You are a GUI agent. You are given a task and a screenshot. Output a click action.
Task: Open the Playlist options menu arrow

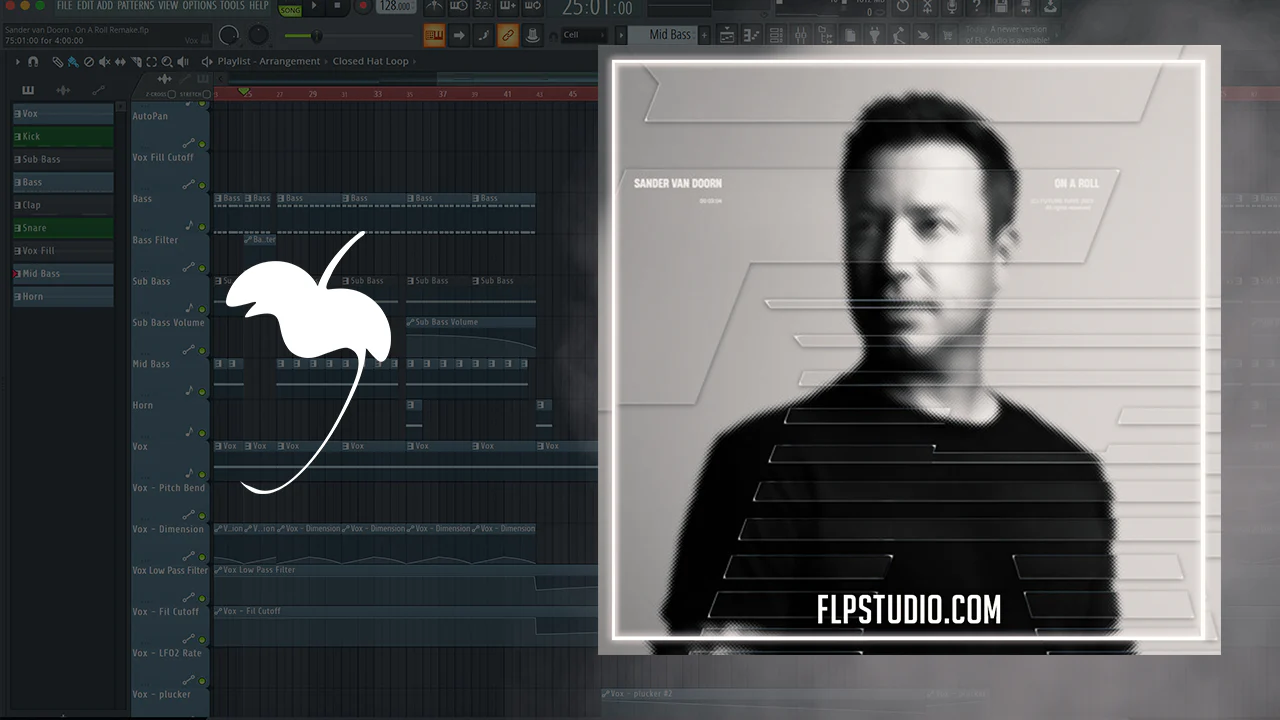(x=17, y=62)
